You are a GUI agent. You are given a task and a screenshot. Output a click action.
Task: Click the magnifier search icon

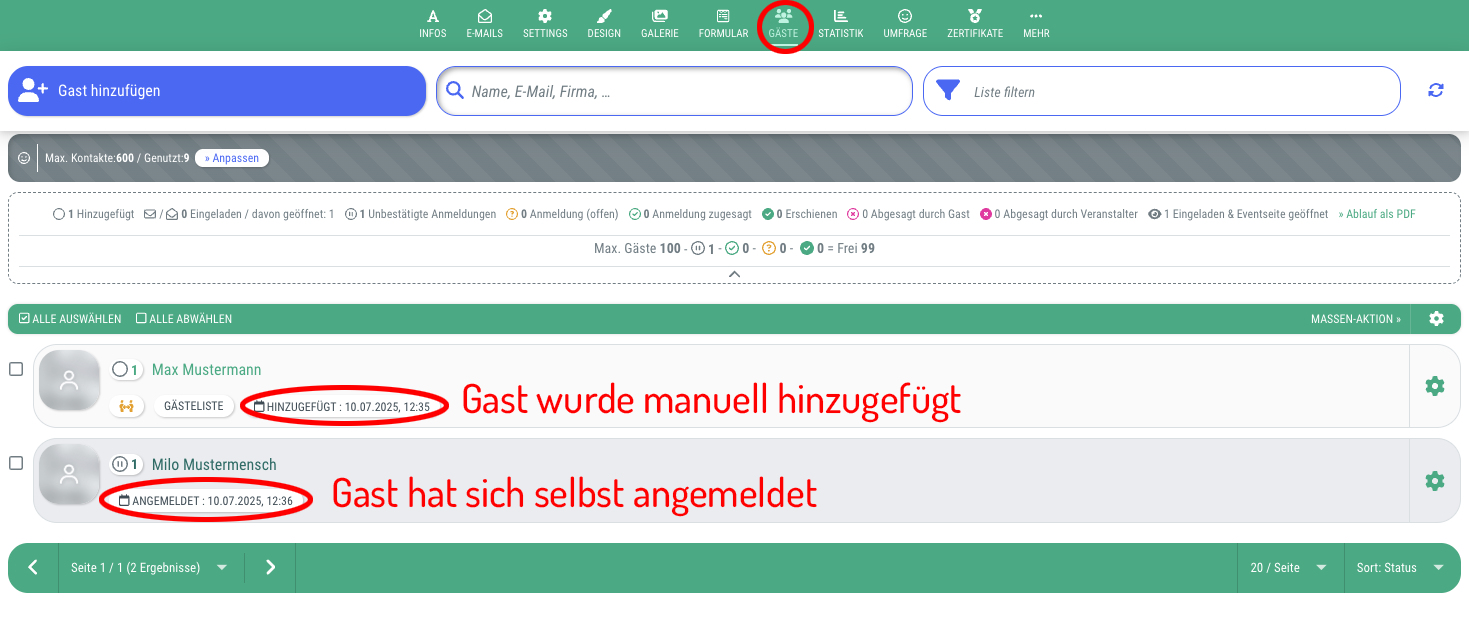455,91
